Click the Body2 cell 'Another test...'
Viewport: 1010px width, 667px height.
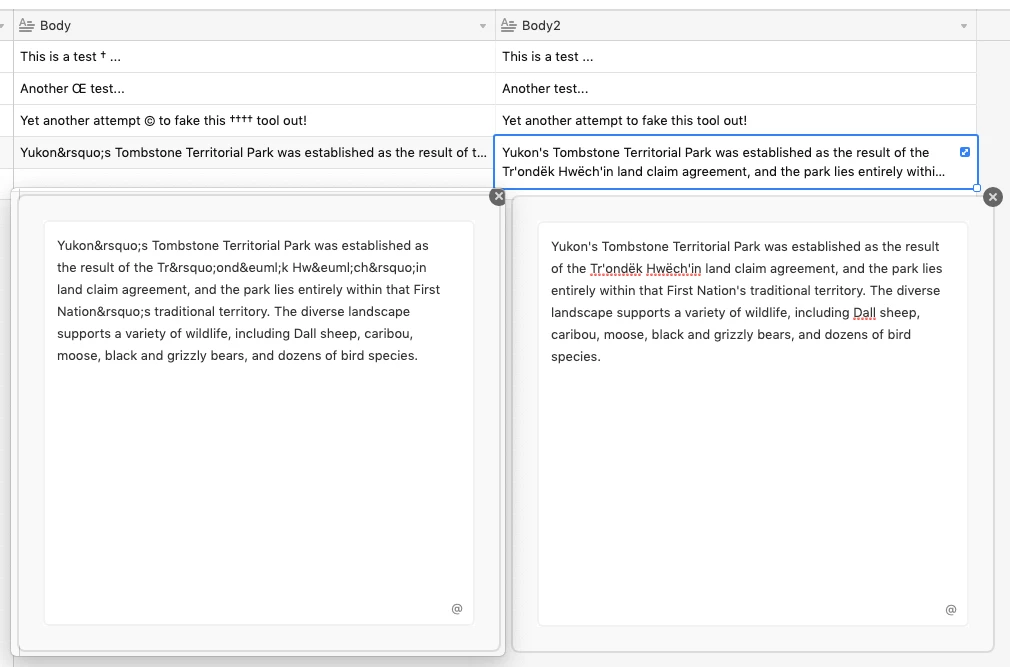[x=736, y=88]
